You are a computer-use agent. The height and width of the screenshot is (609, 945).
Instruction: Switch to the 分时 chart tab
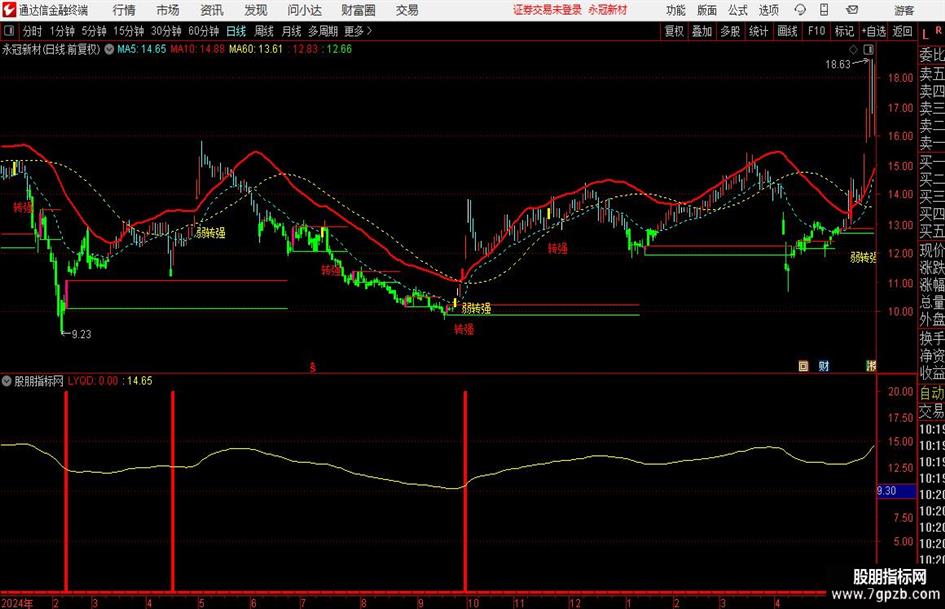click(33, 31)
